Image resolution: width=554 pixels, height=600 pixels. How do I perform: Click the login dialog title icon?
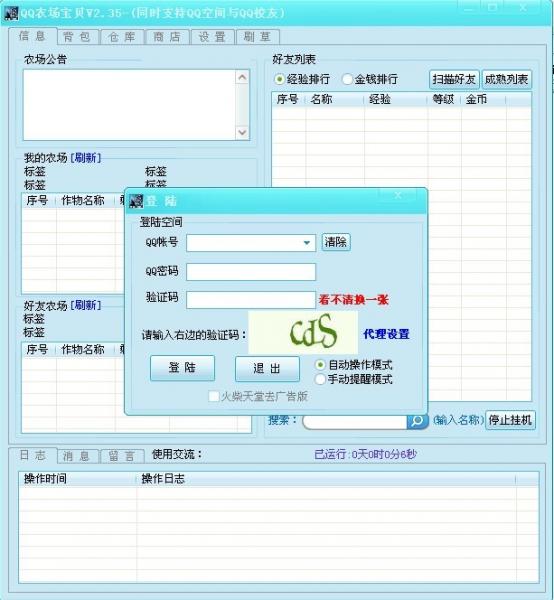[x=136, y=201]
